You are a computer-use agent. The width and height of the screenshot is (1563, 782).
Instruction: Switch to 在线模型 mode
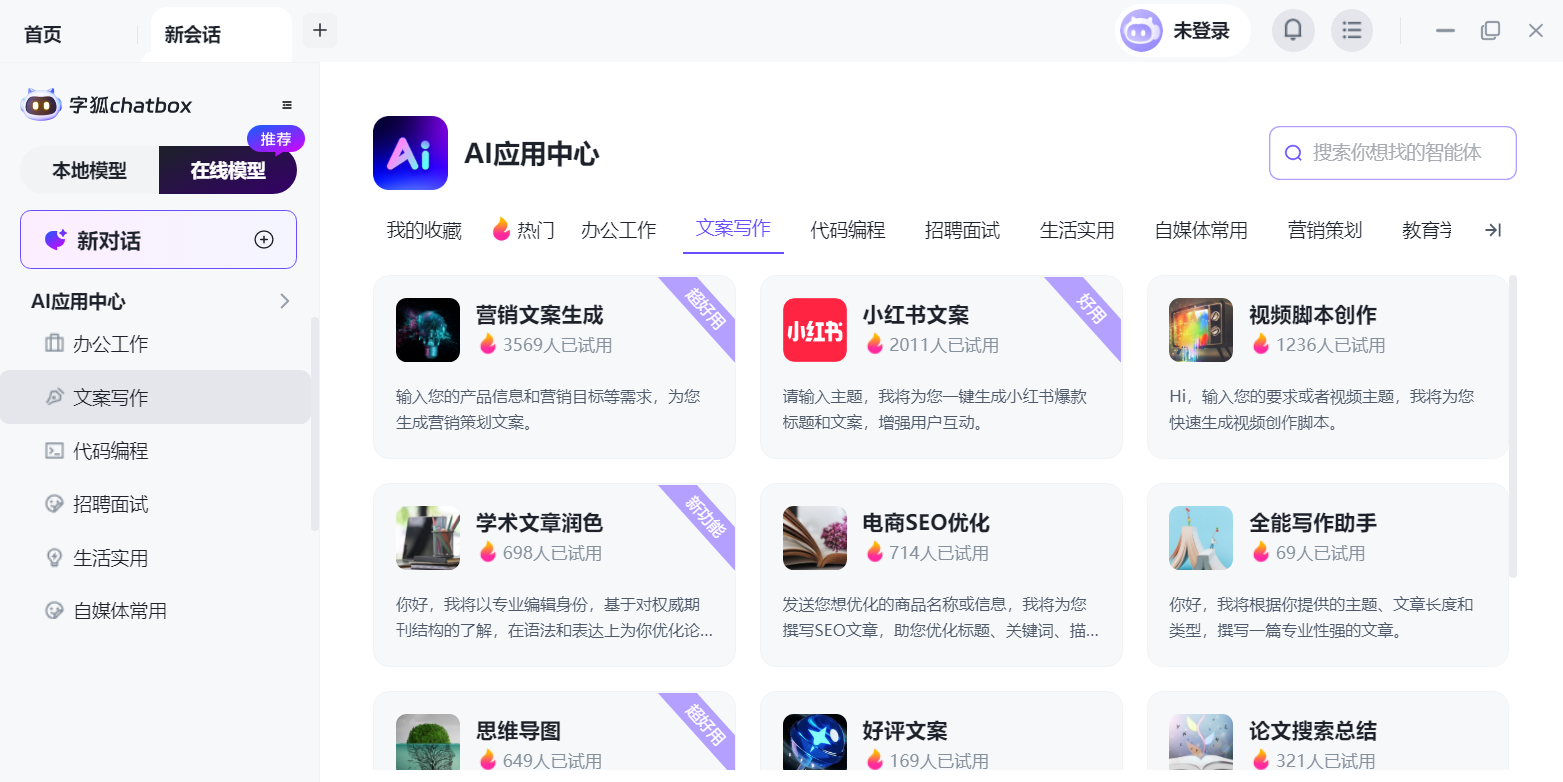(228, 171)
